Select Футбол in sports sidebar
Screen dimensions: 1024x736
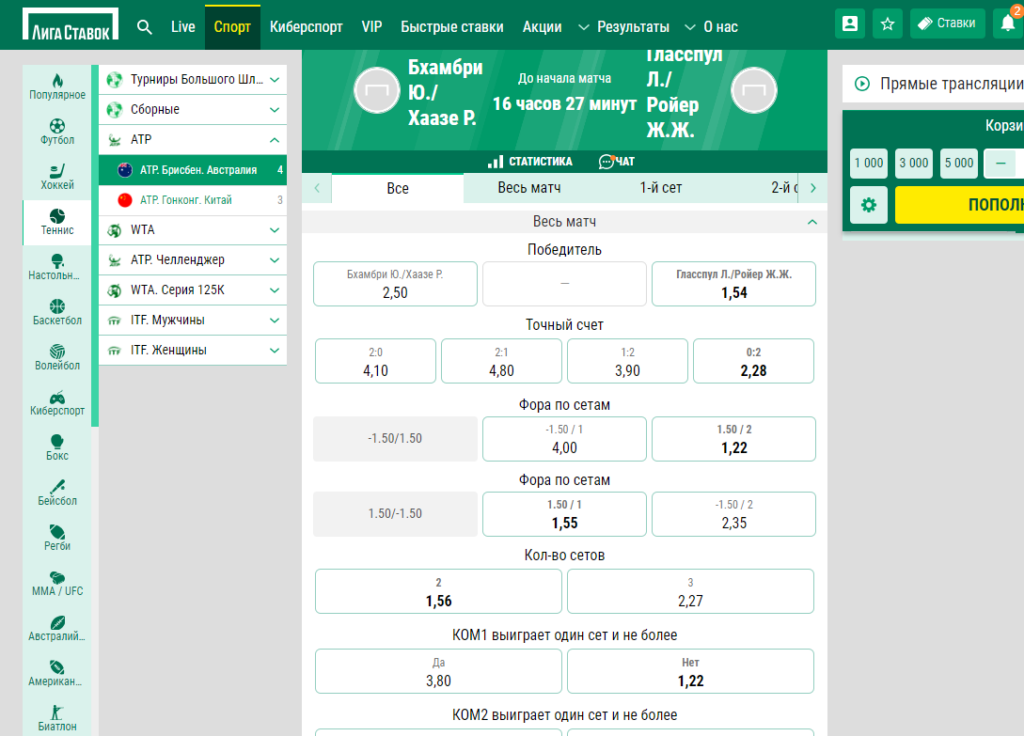pyautogui.click(x=57, y=132)
